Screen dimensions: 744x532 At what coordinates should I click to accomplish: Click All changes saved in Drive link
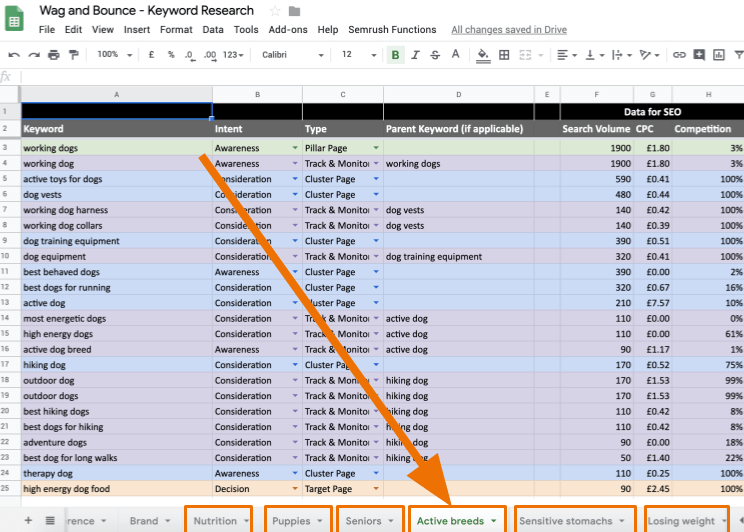509,30
